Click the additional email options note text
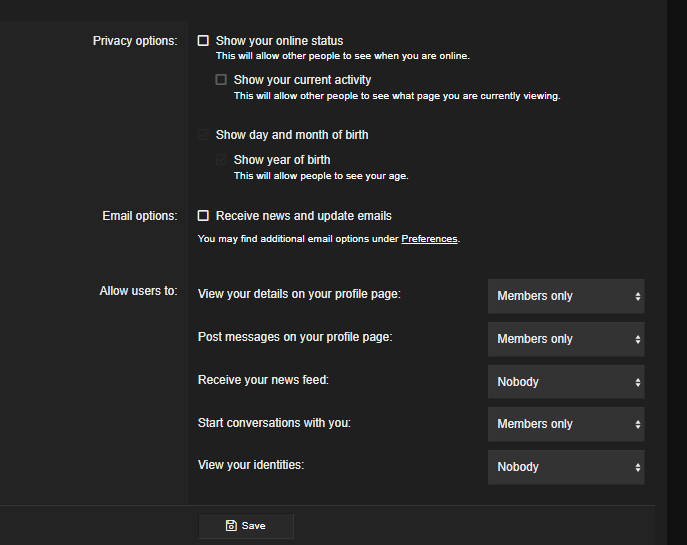Image resolution: width=687 pixels, height=545 pixels. (x=299, y=239)
